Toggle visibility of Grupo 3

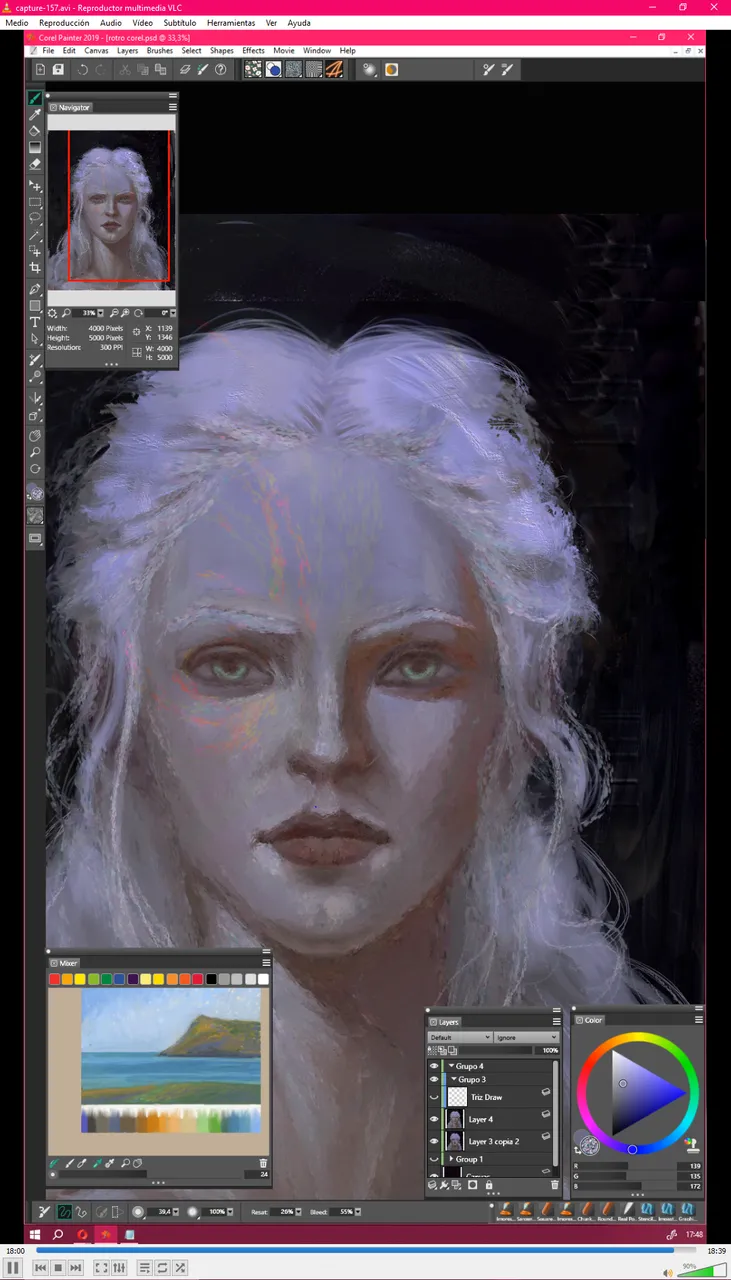[434, 1079]
